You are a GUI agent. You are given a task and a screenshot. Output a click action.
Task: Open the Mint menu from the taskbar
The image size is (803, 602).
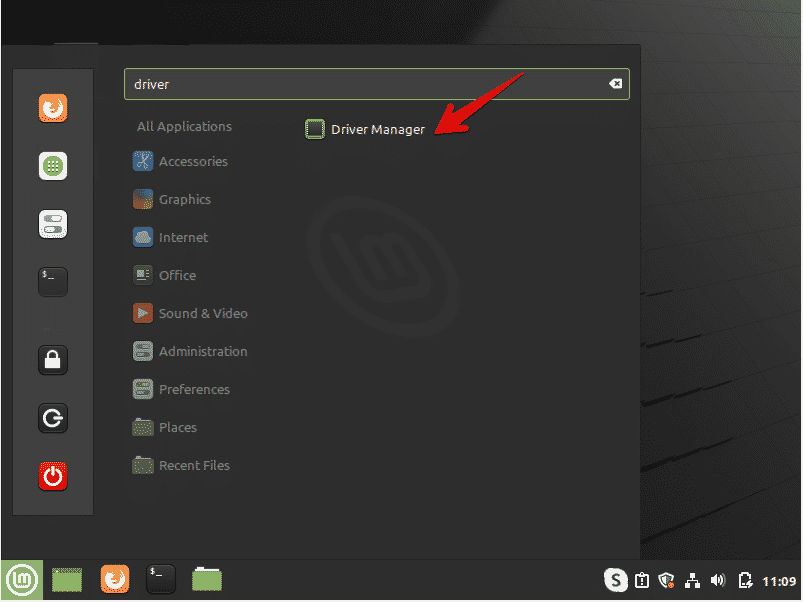[21, 579]
